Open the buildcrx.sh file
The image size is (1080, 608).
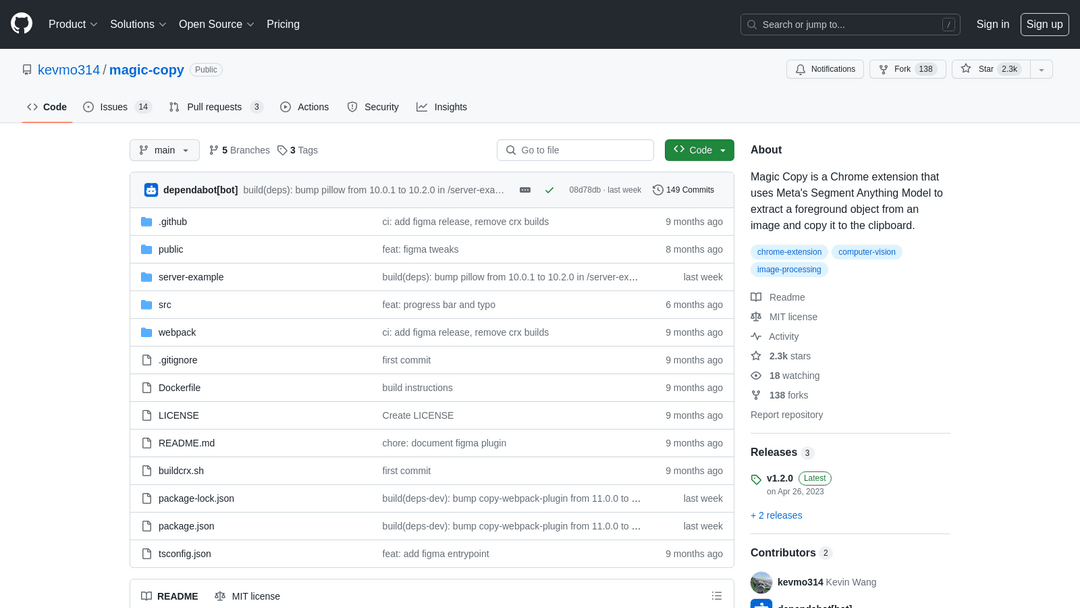181,471
